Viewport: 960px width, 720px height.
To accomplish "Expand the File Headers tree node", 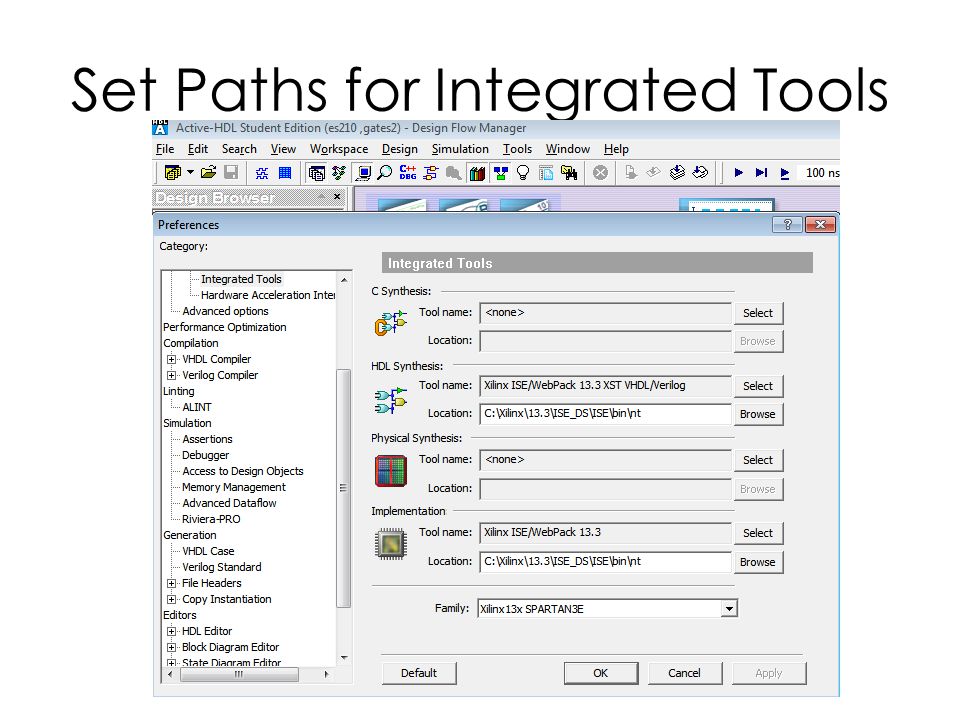I will [x=171, y=583].
